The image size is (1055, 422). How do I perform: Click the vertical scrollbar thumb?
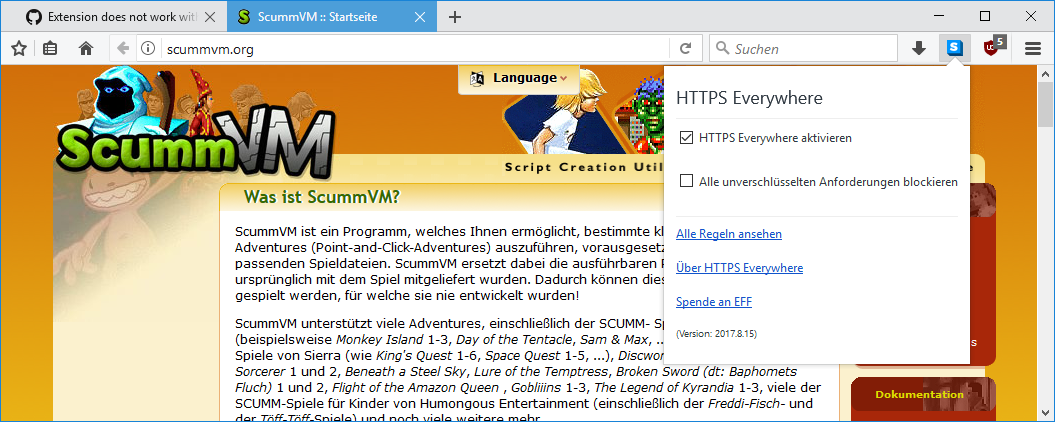1046,104
